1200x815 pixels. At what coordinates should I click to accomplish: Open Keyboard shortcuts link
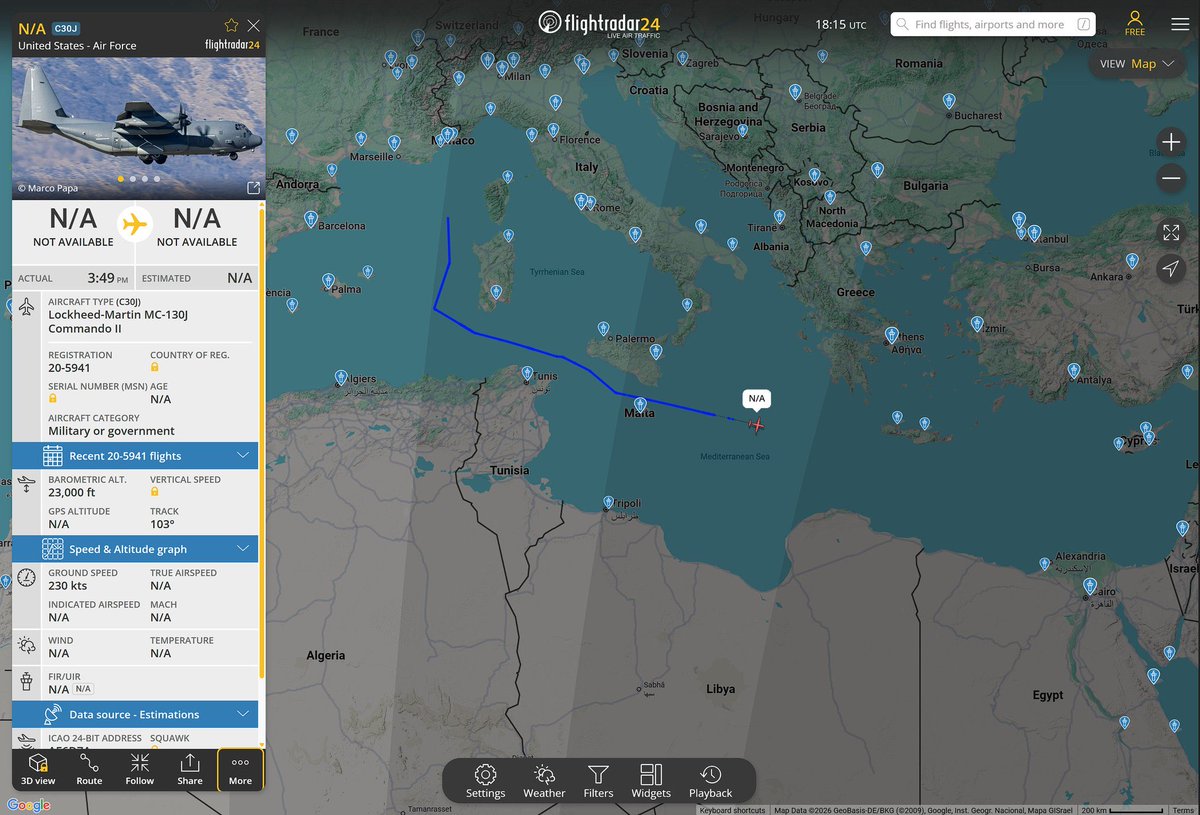click(x=730, y=810)
